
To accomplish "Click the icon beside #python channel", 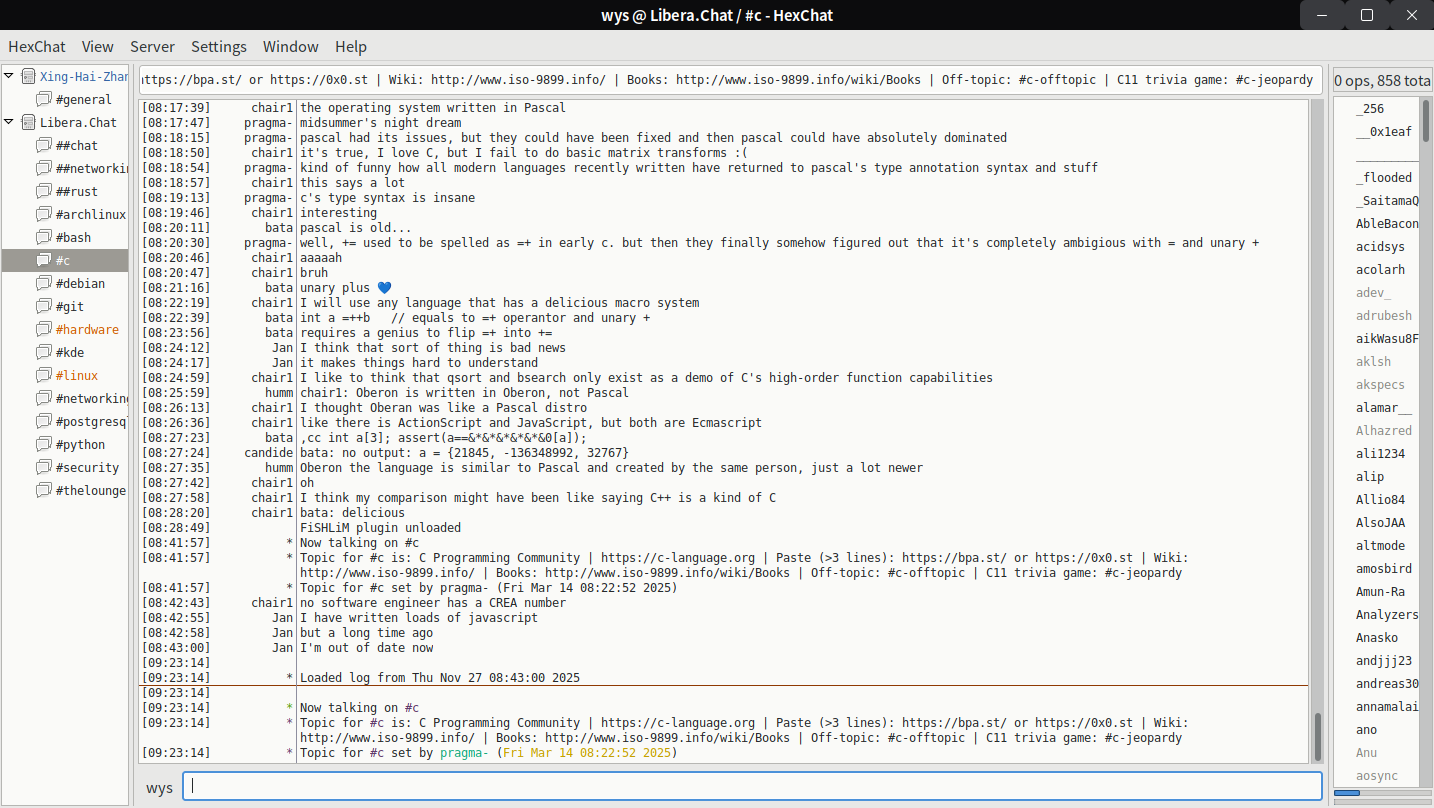I will coord(43,445).
